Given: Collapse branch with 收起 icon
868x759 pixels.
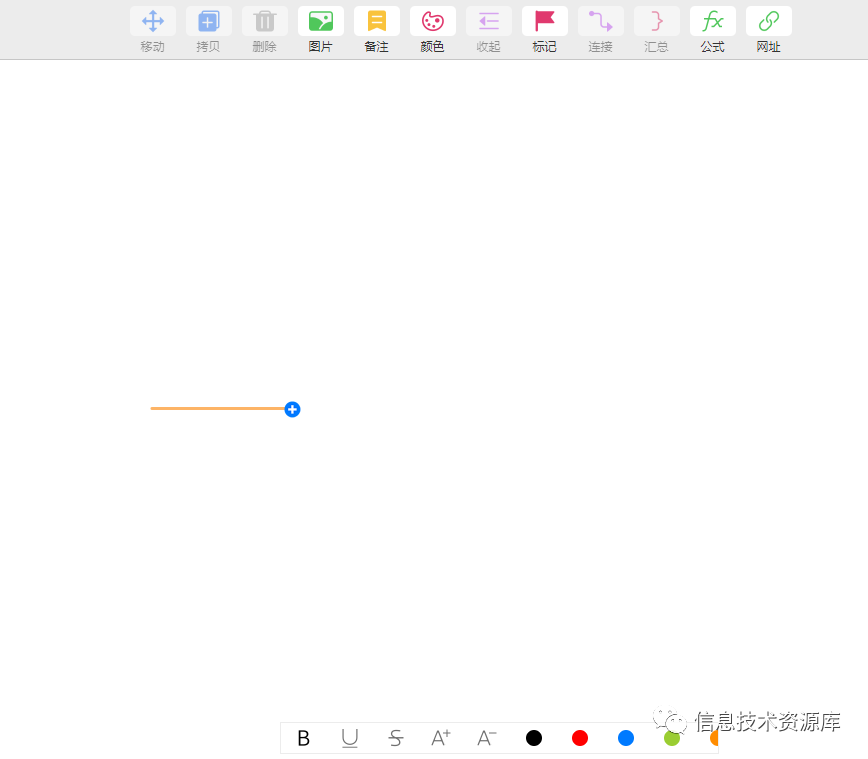Looking at the screenshot, I should (x=489, y=22).
